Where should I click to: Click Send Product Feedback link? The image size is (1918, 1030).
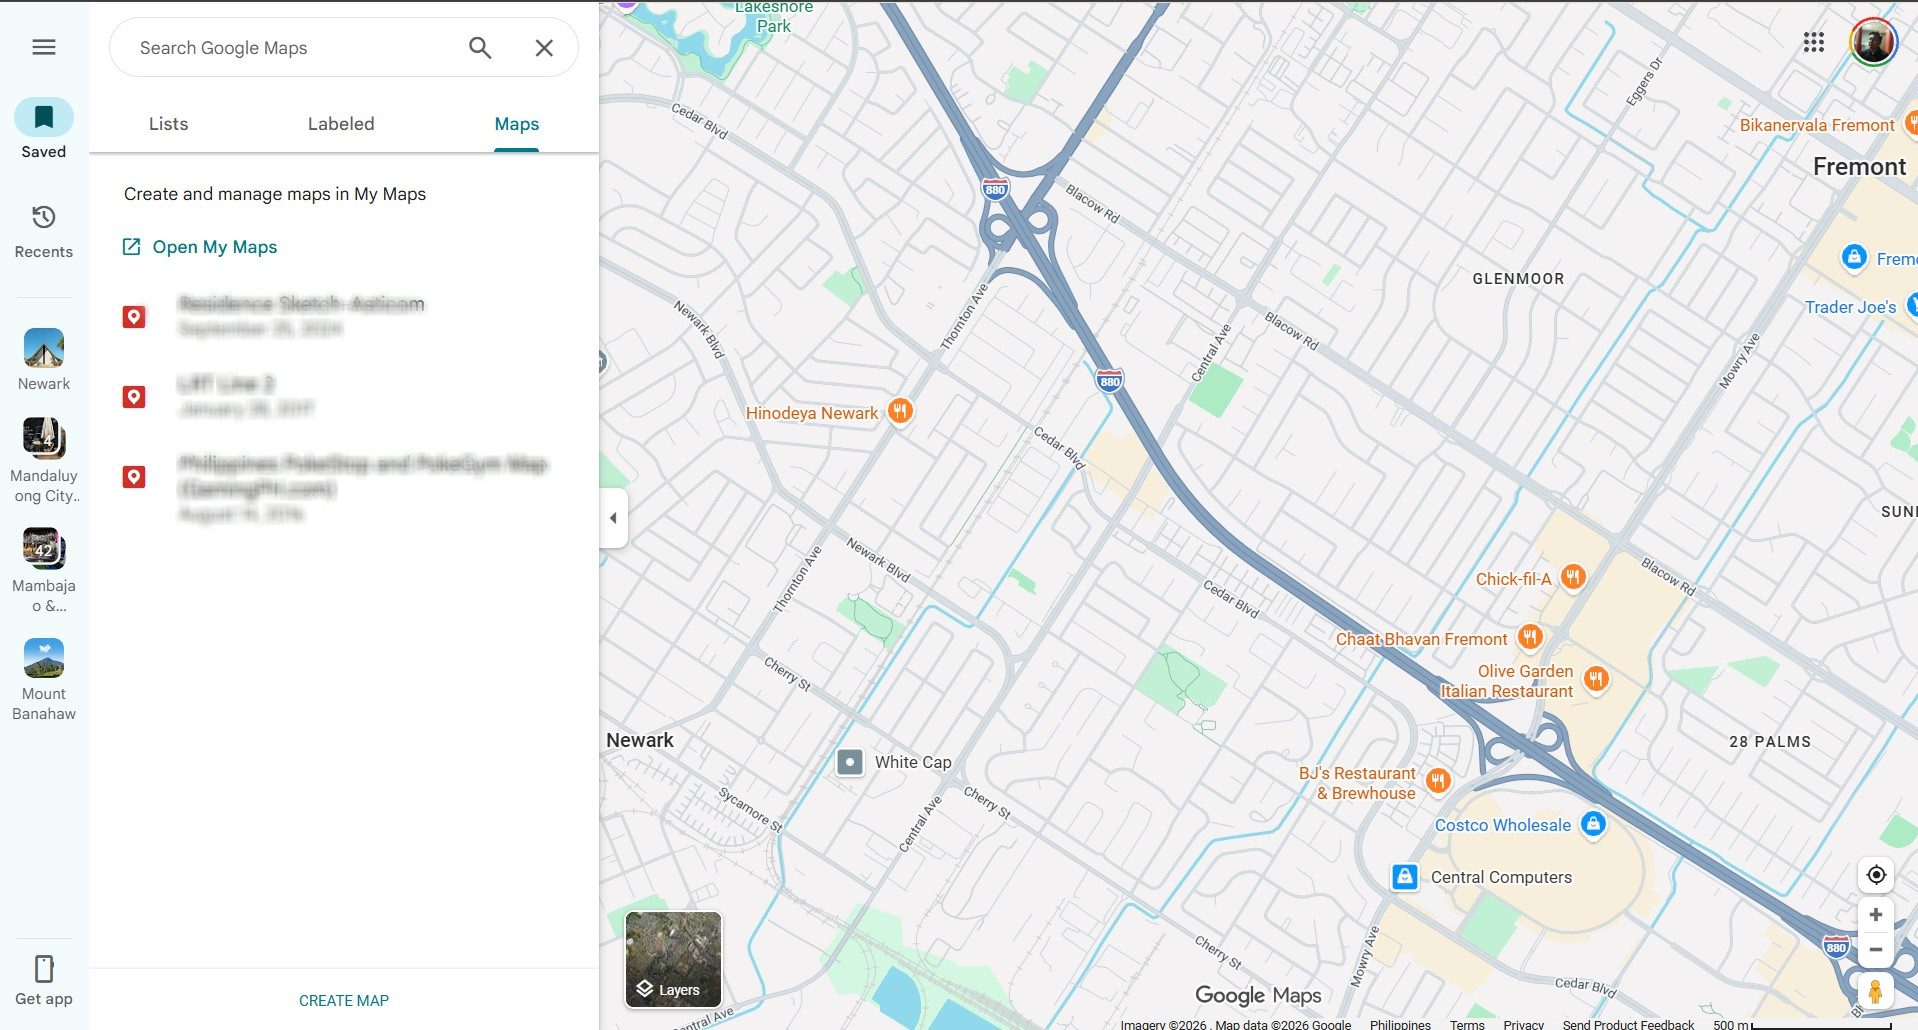[1628, 1024]
